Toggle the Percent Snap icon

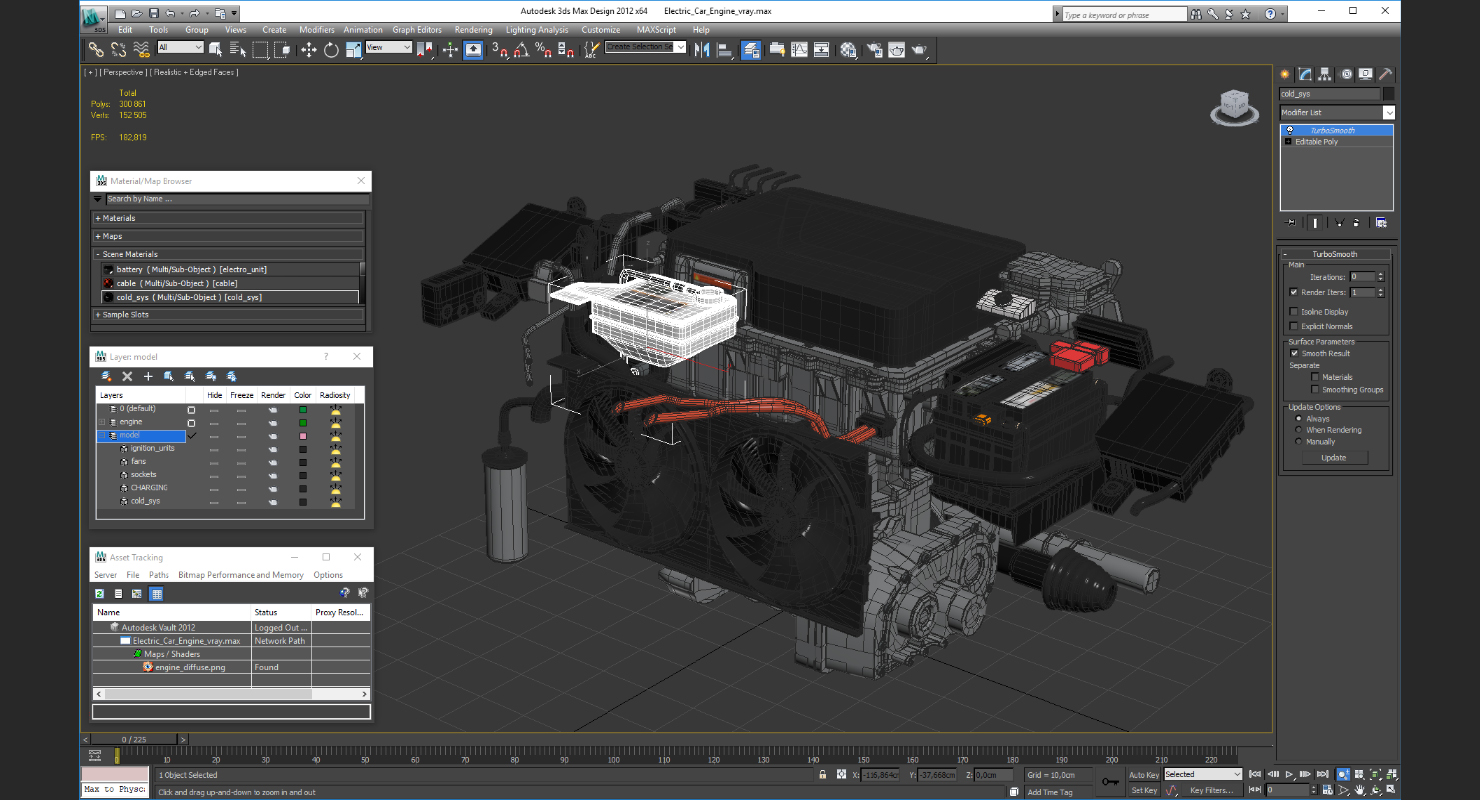point(543,49)
